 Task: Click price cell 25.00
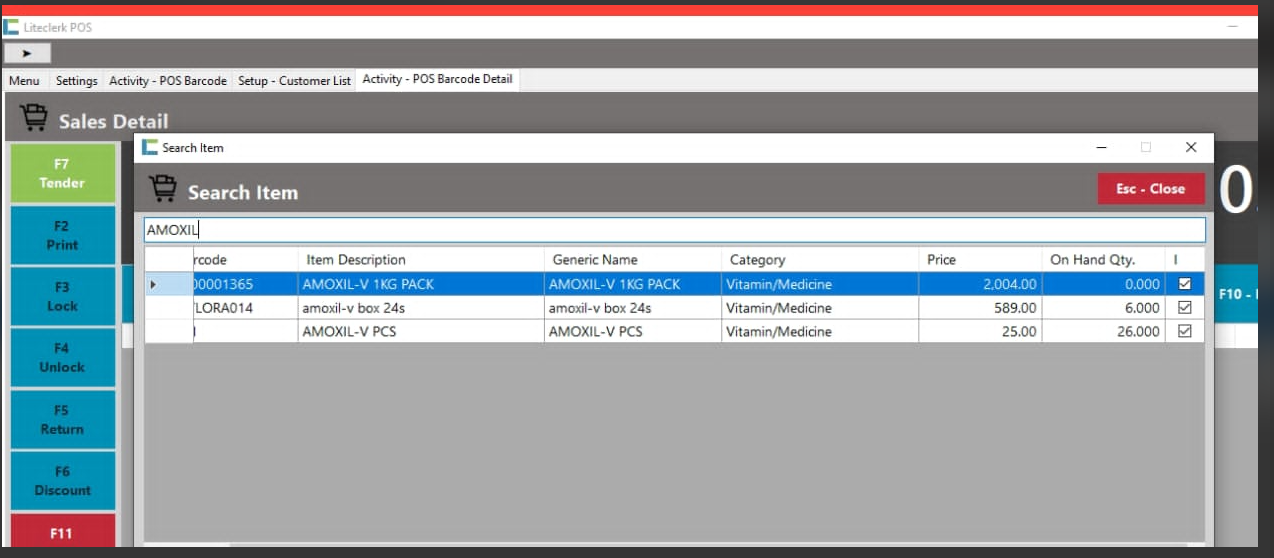tap(980, 332)
